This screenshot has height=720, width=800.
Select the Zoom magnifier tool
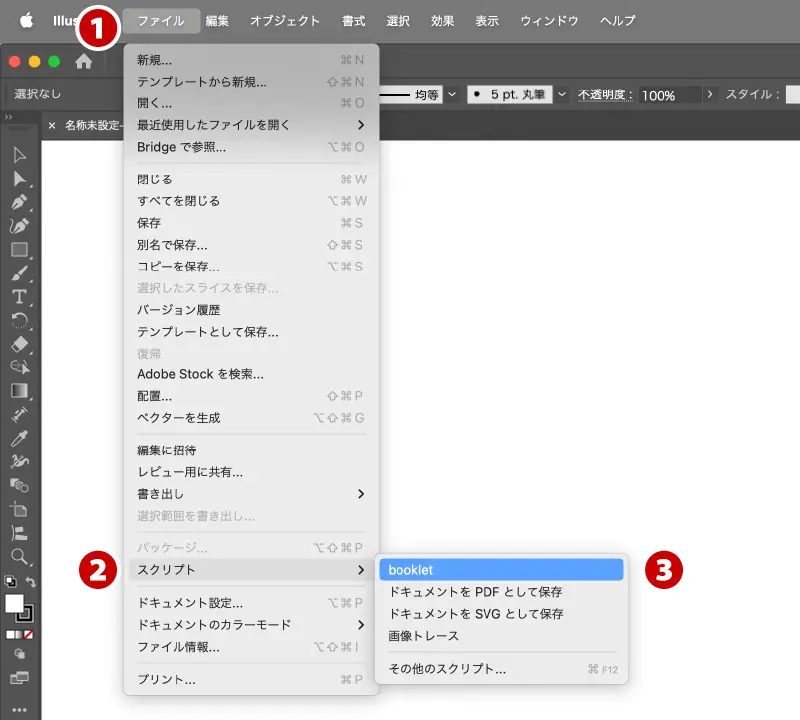point(19,556)
